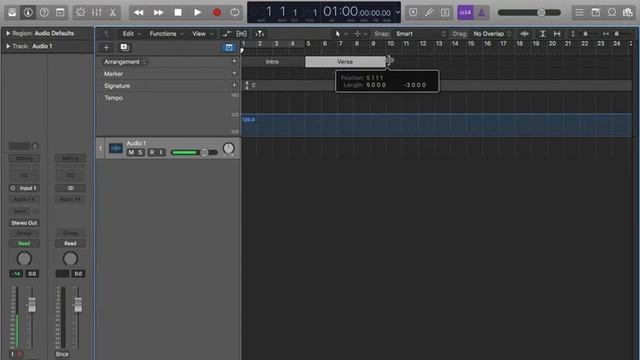Add an arrangement marker with plus
This screenshot has height=360, width=640.
(x=234, y=61)
